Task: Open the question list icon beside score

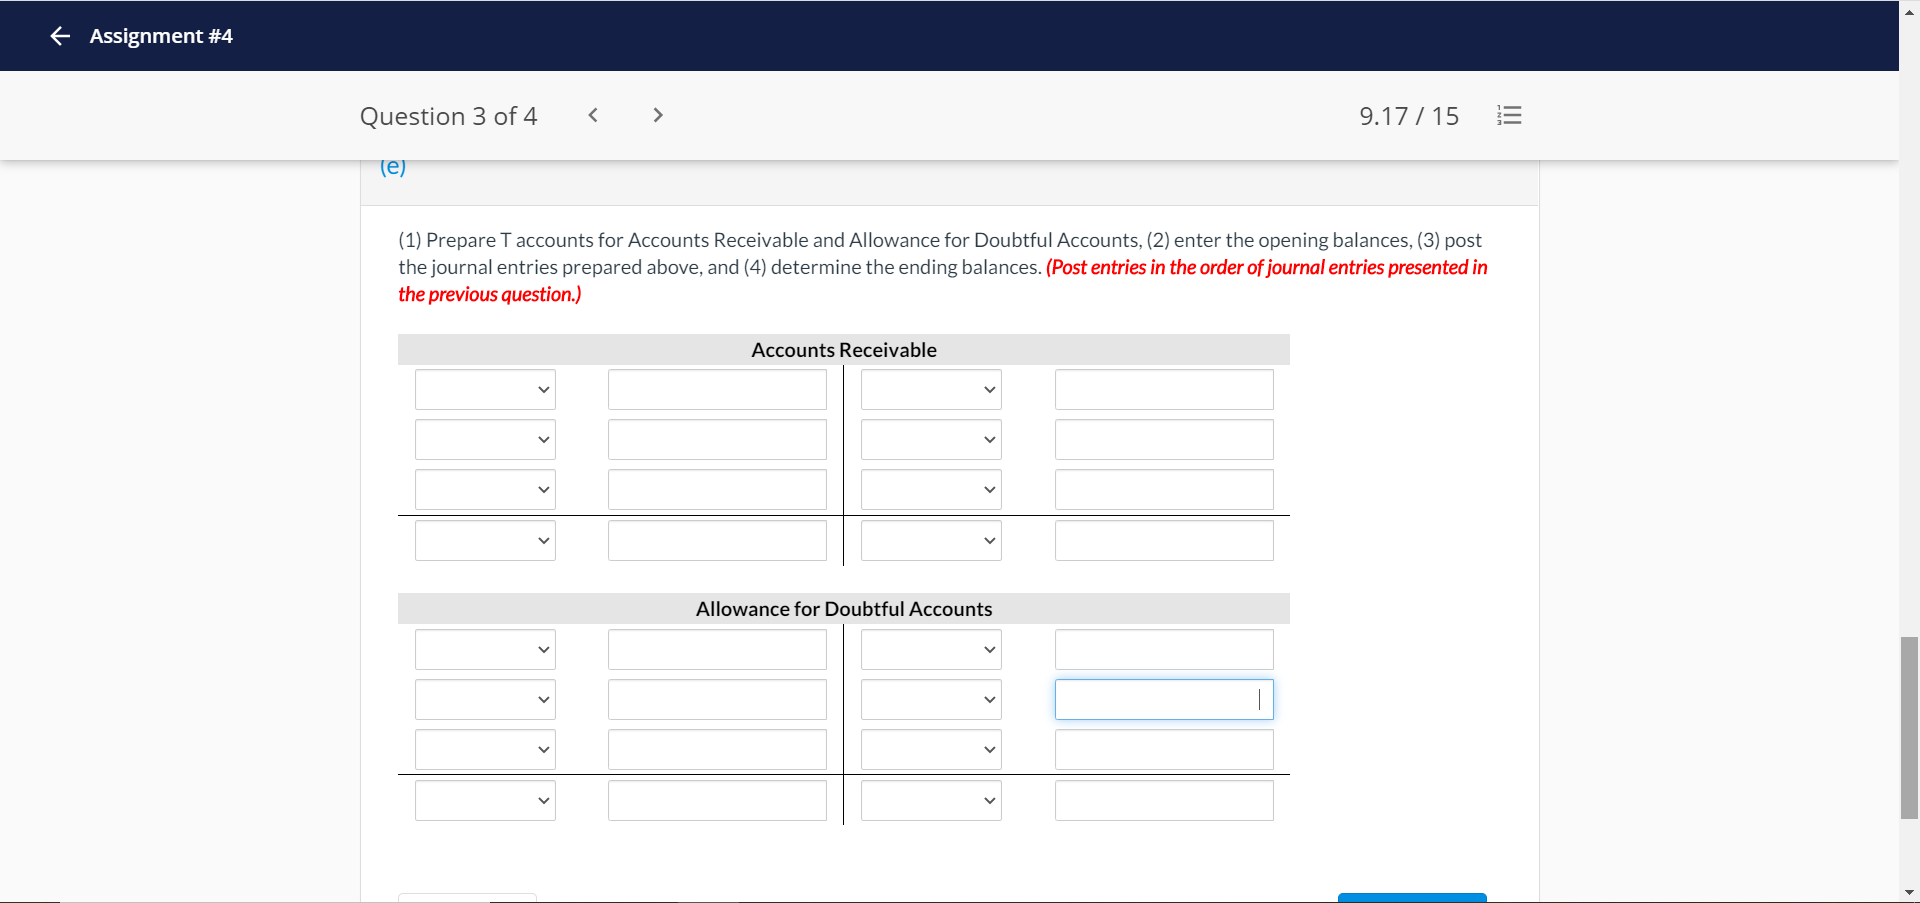Action: click(x=1509, y=116)
